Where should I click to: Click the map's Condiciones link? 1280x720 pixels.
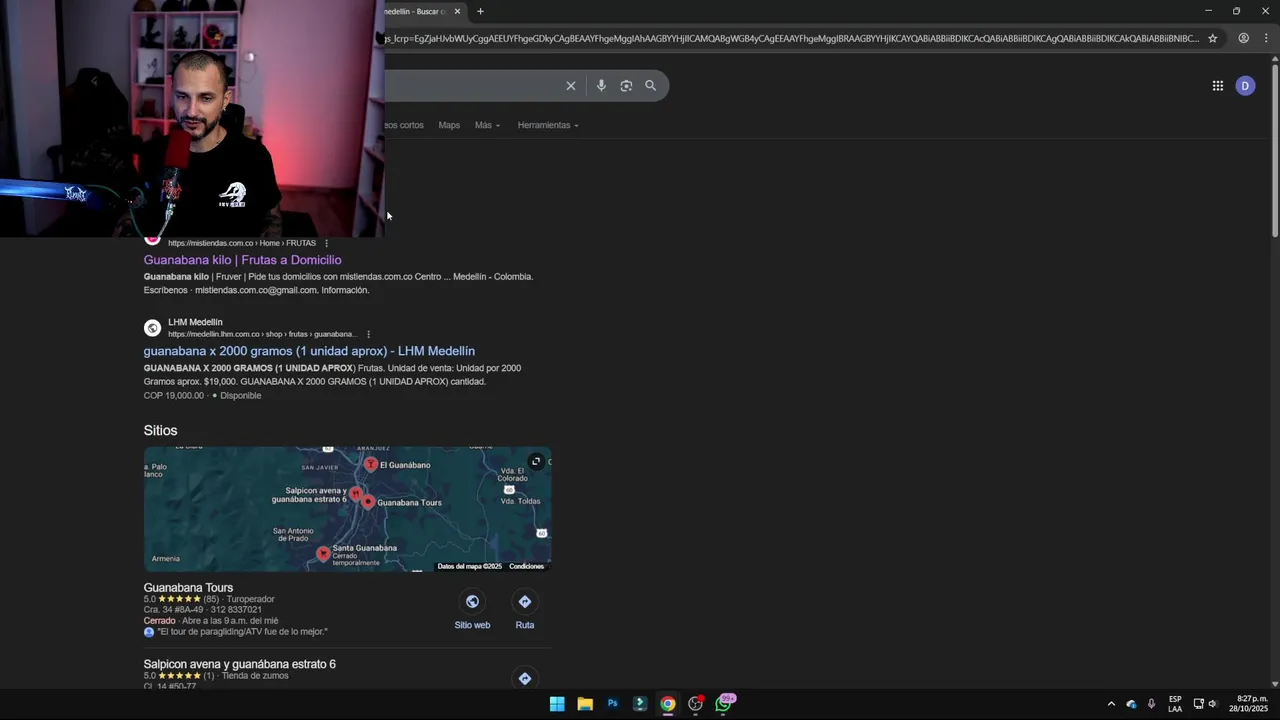526,566
